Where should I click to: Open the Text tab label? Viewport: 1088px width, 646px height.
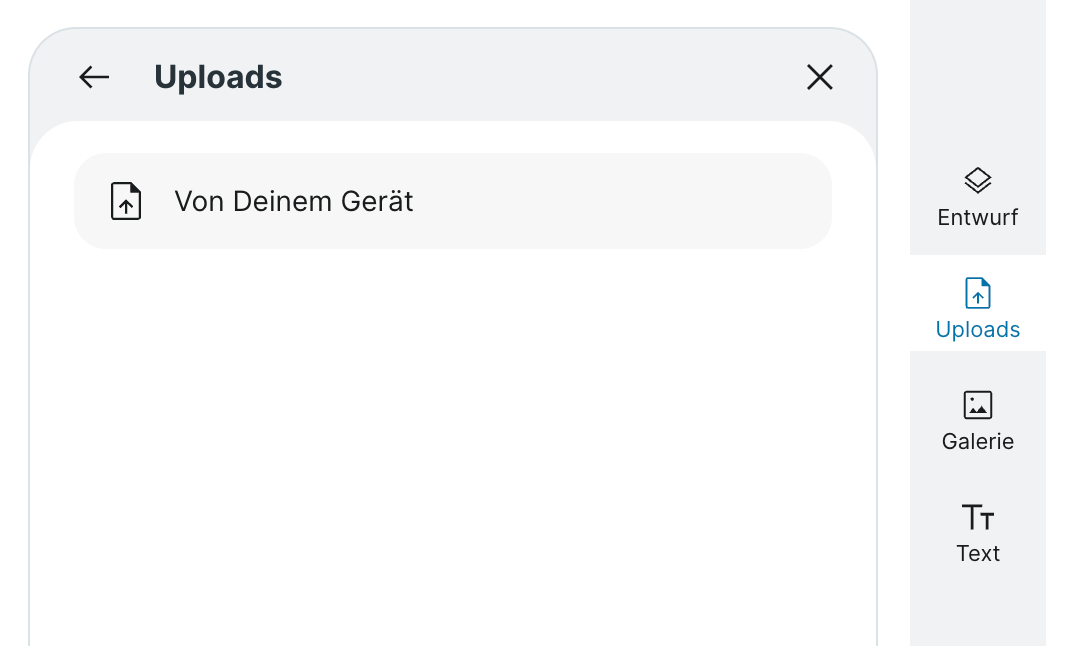[x=978, y=553]
